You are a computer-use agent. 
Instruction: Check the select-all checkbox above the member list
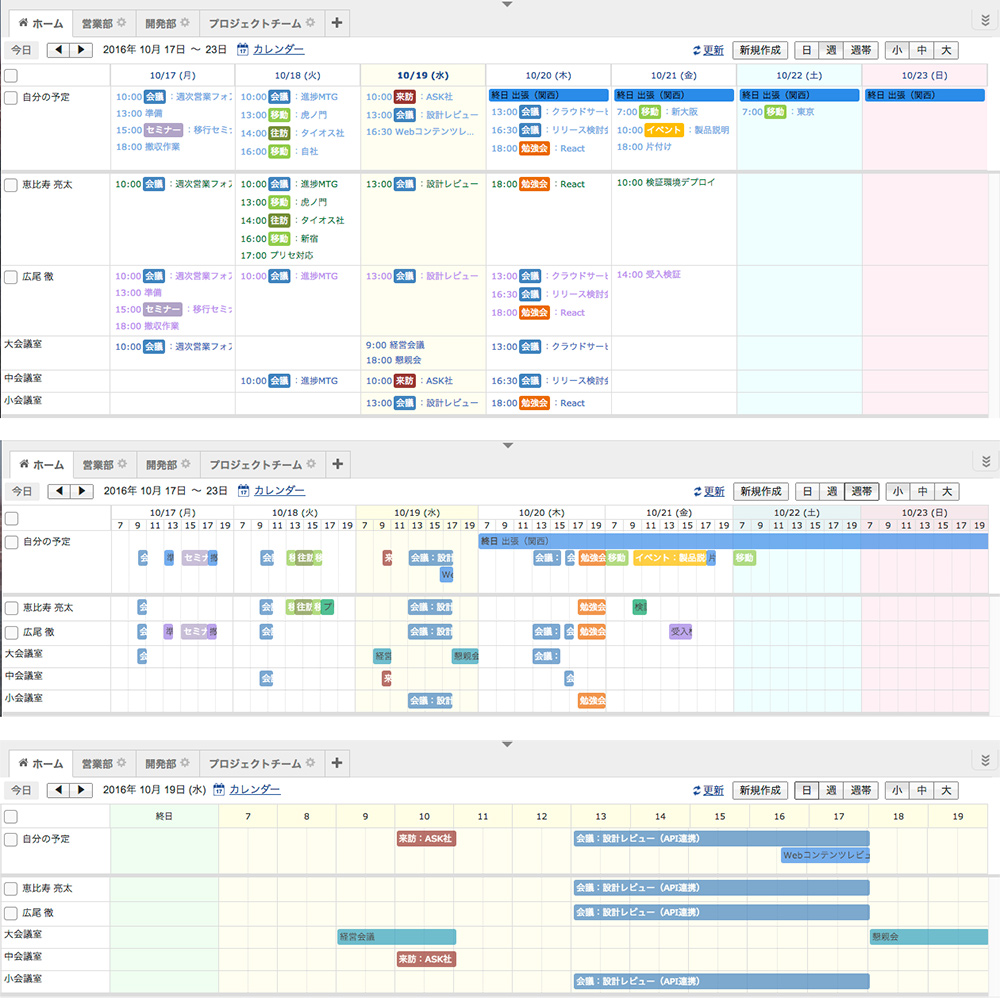[11, 75]
